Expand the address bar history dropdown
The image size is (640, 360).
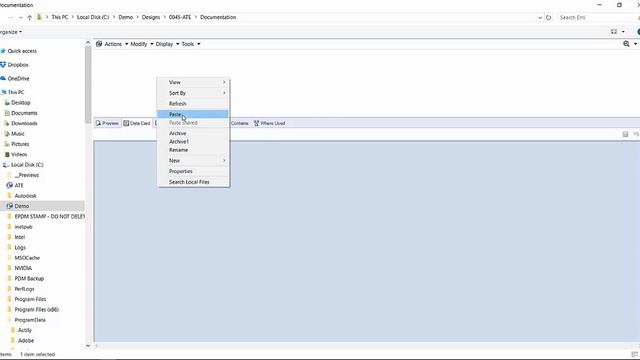point(540,18)
